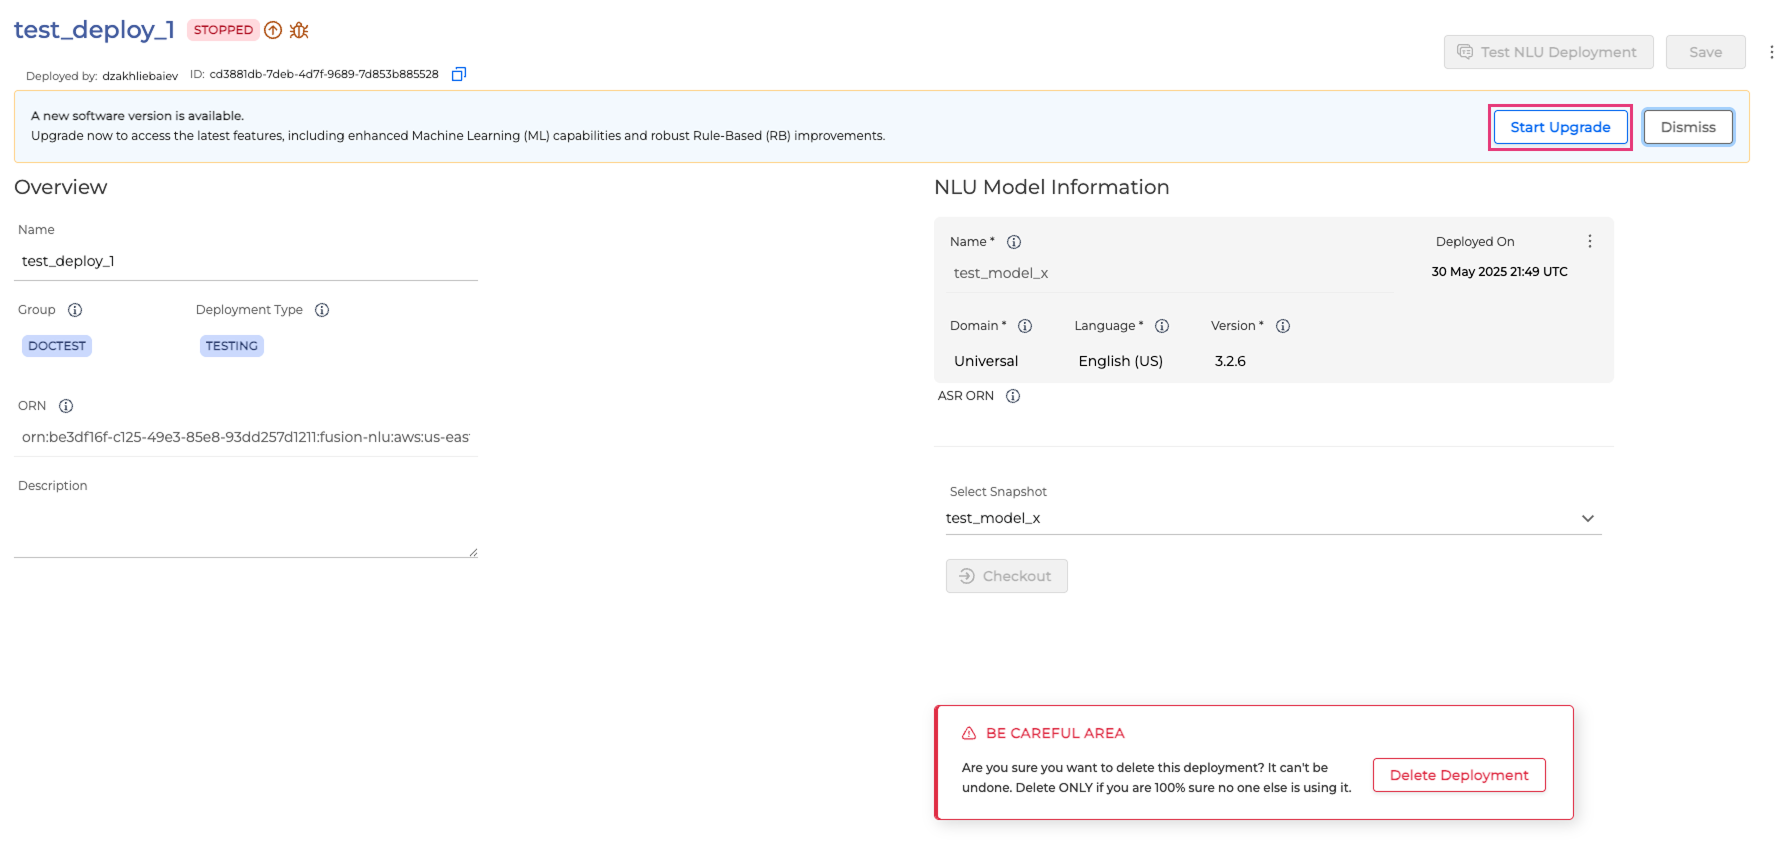Show Domain info tooltip icon
The width and height of the screenshot is (1789, 855).
(1025, 326)
